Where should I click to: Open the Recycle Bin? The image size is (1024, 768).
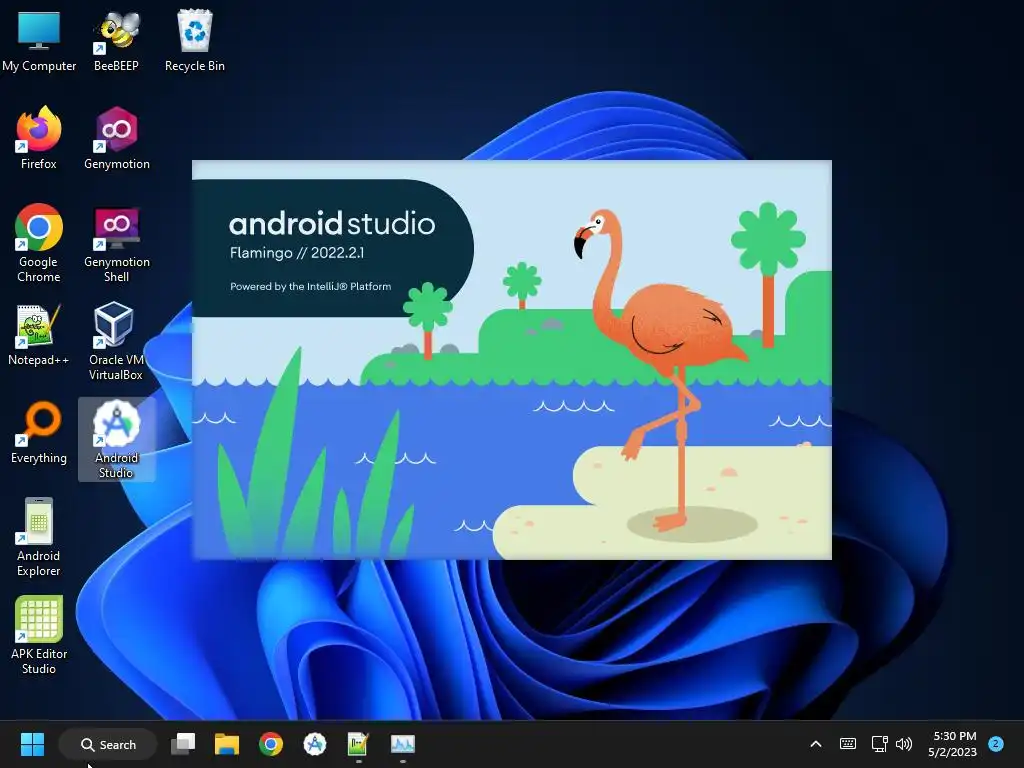(x=195, y=40)
